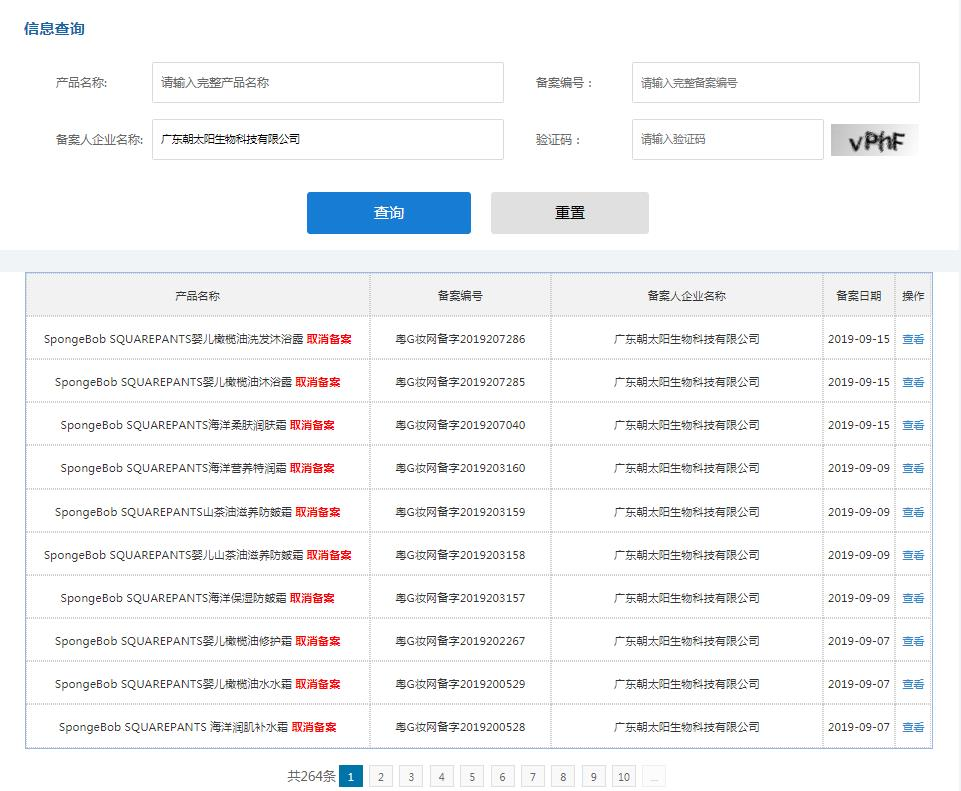View record 2019203158 details
This screenshot has height=791, width=961.
[912, 555]
